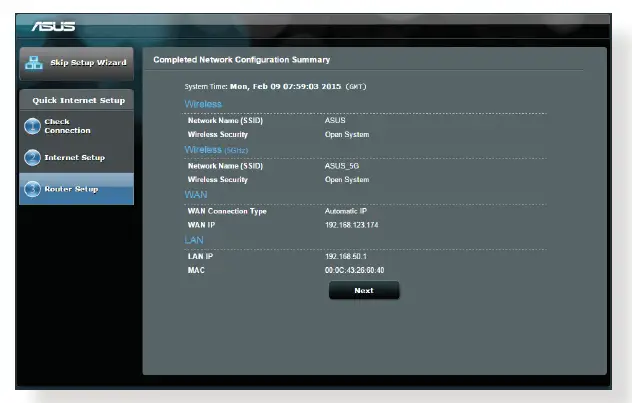
Task: Click the network name value ASUS
Action: coord(335,120)
